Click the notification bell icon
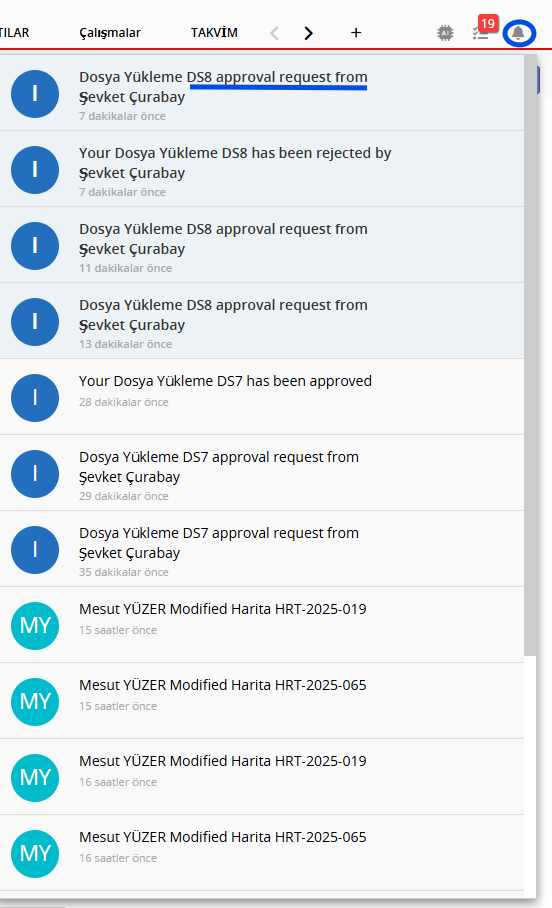Viewport: 552px width, 908px height. [x=518, y=33]
